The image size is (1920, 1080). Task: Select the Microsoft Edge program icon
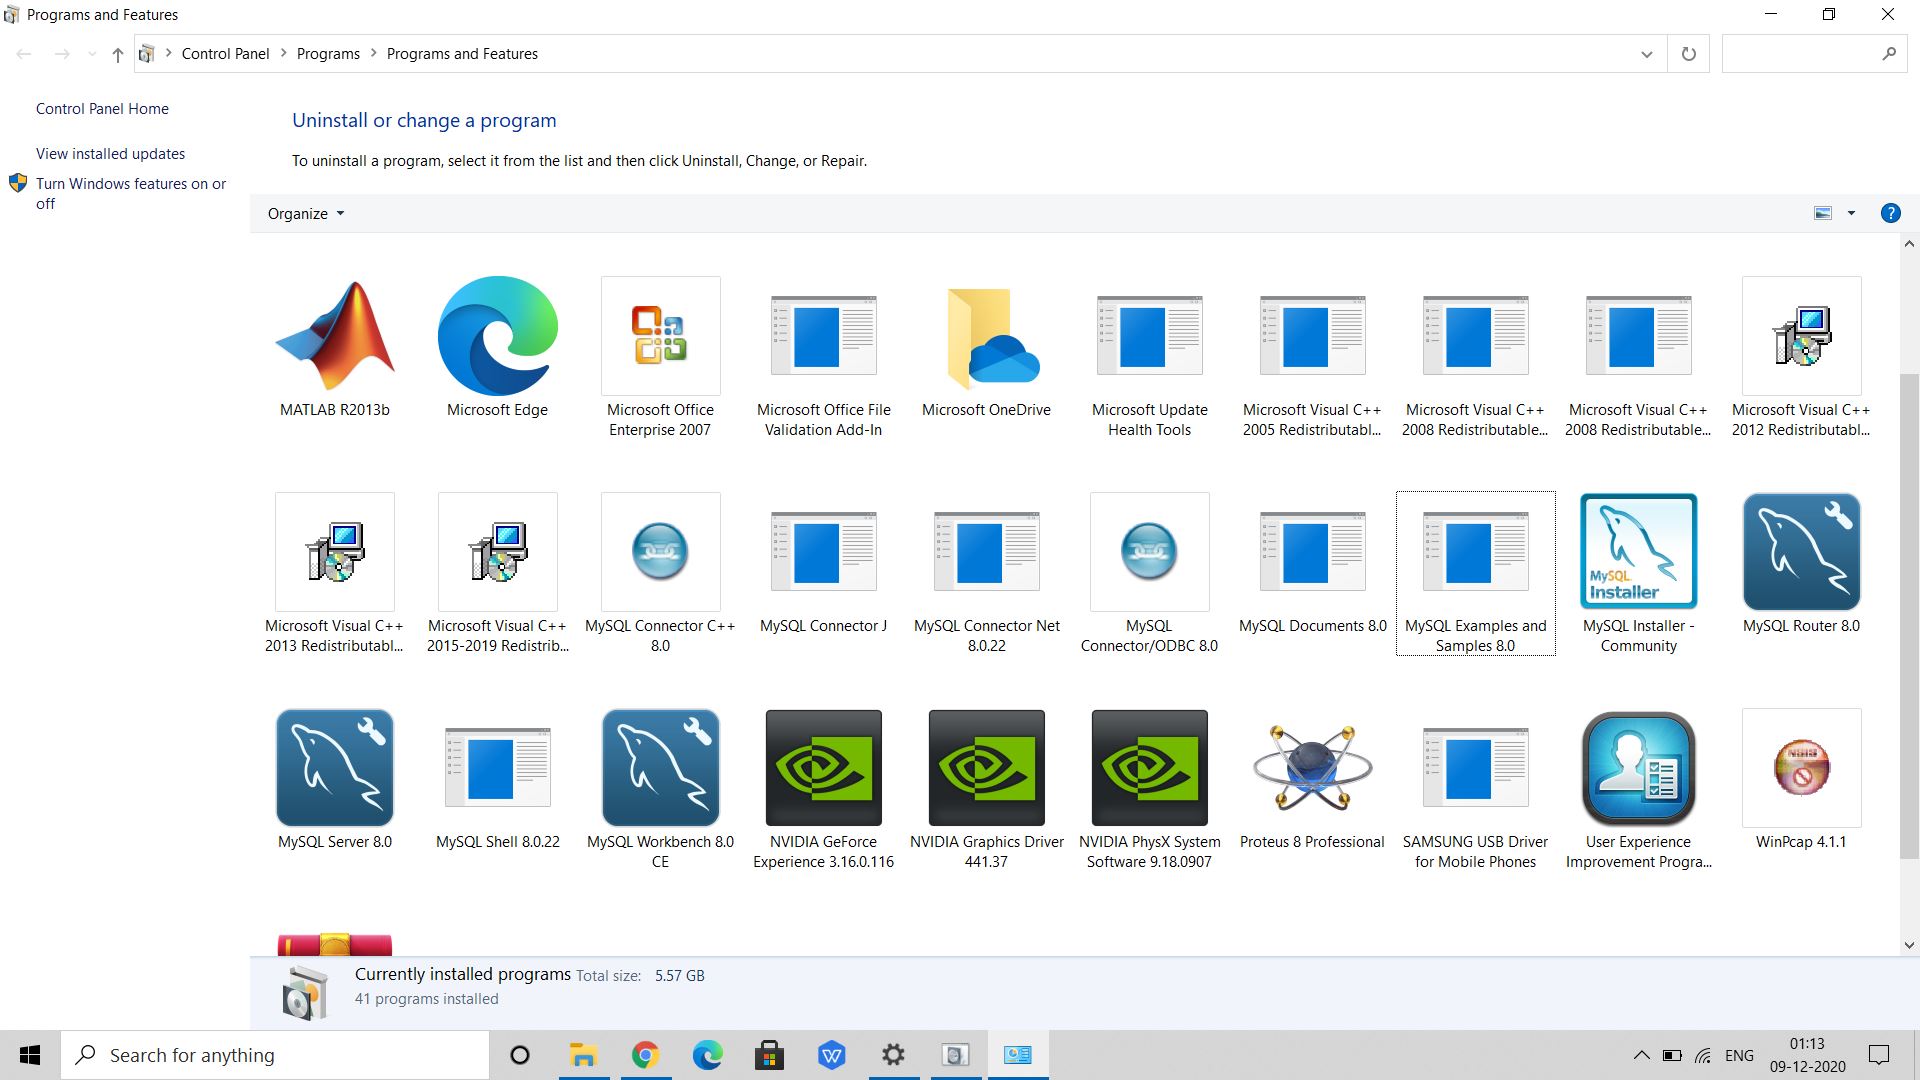[497, 336]
